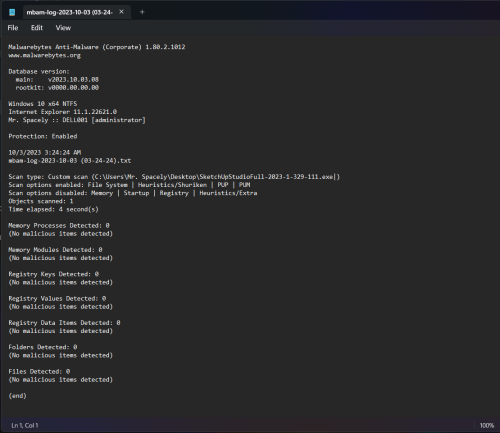This screenshot has height=433, width=500.
Task: Click 'Folders Detected: 0' line
Action: tap(43, 347)
